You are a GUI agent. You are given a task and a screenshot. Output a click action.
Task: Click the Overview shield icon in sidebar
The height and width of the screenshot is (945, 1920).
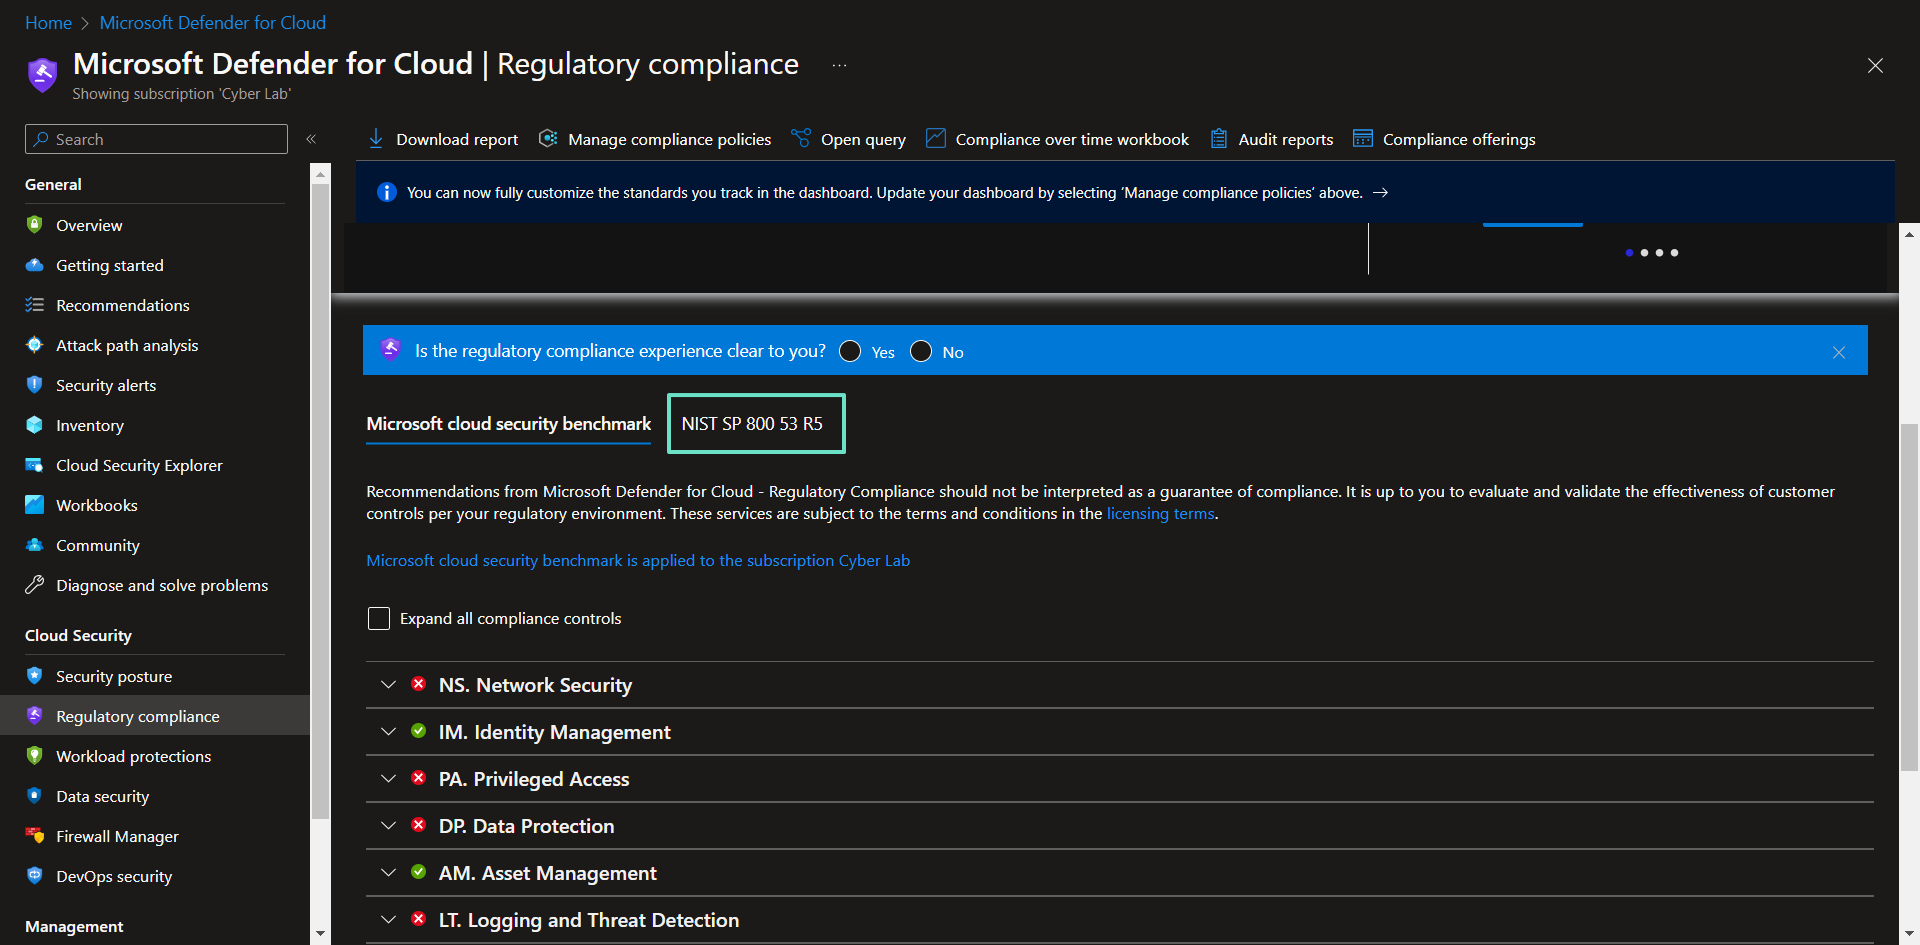click(35, 224)
